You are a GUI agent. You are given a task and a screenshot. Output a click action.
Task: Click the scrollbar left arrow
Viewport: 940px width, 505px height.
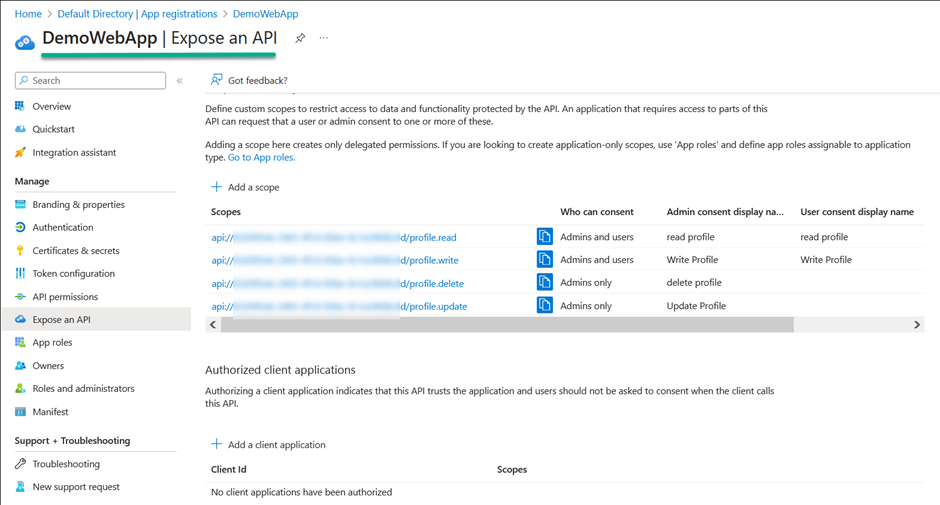pos(213,324)
